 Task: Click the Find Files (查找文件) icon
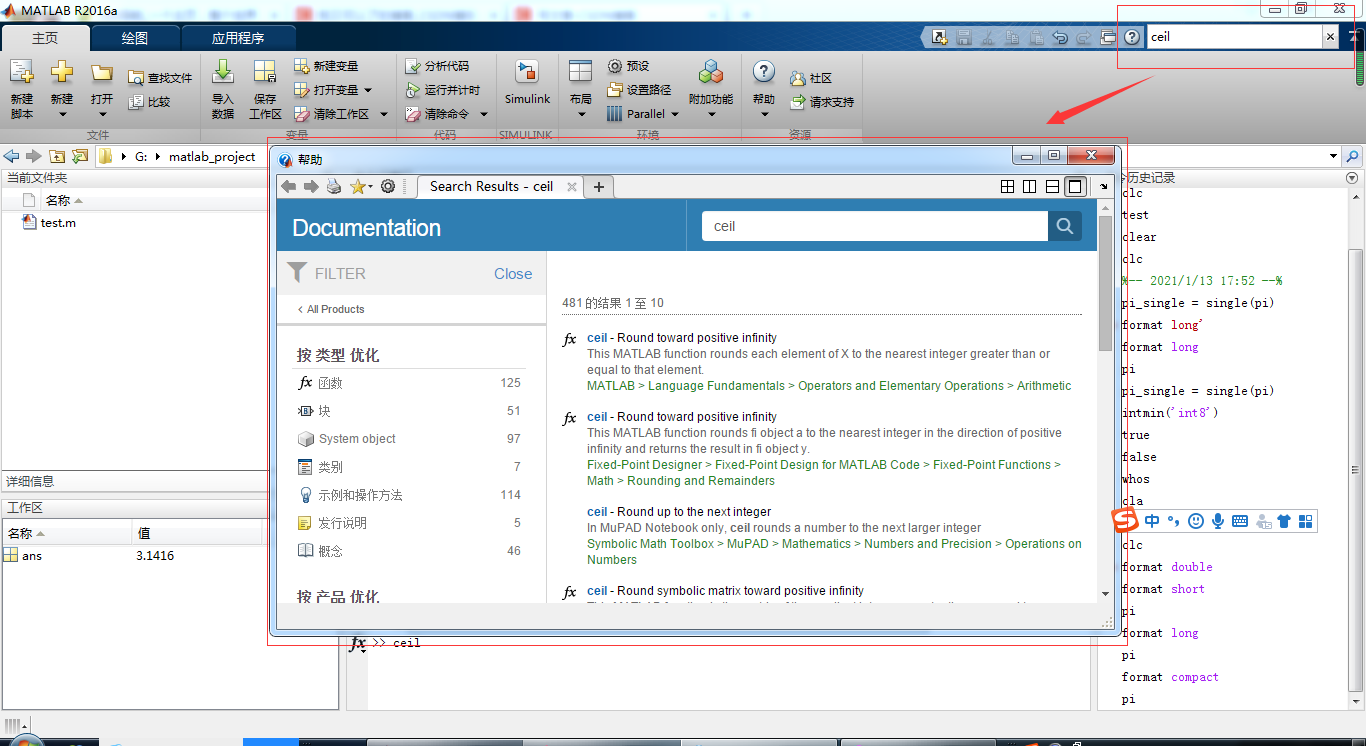(x=136, y=78)
